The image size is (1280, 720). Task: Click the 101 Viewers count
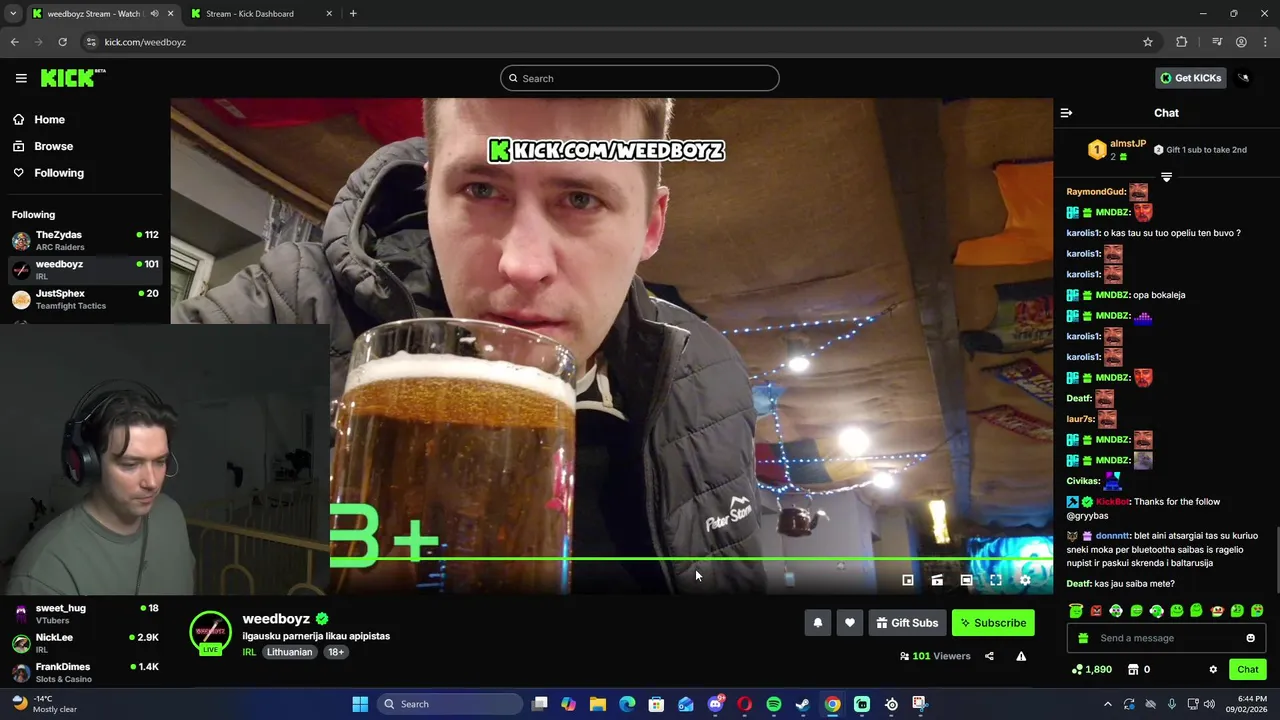[x=935, y=656]
